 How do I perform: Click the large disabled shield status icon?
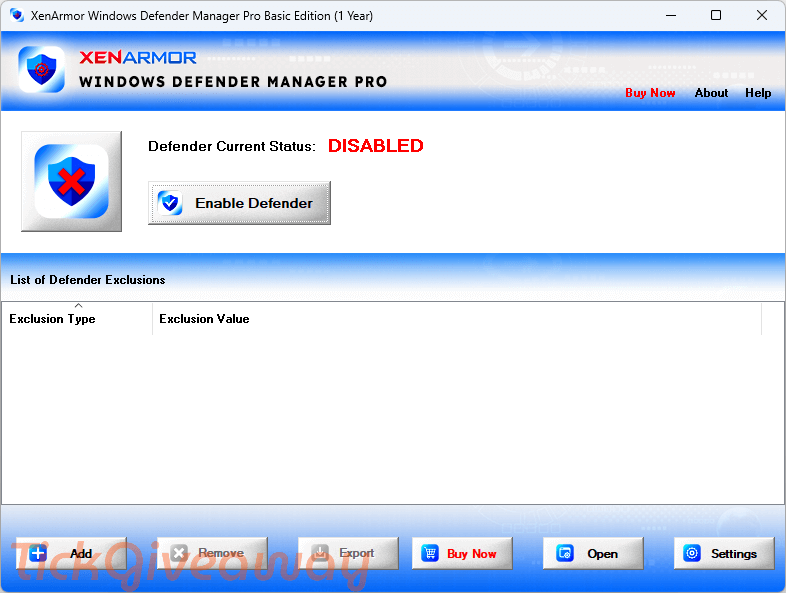pyautogui.click(x=71, y=181)
